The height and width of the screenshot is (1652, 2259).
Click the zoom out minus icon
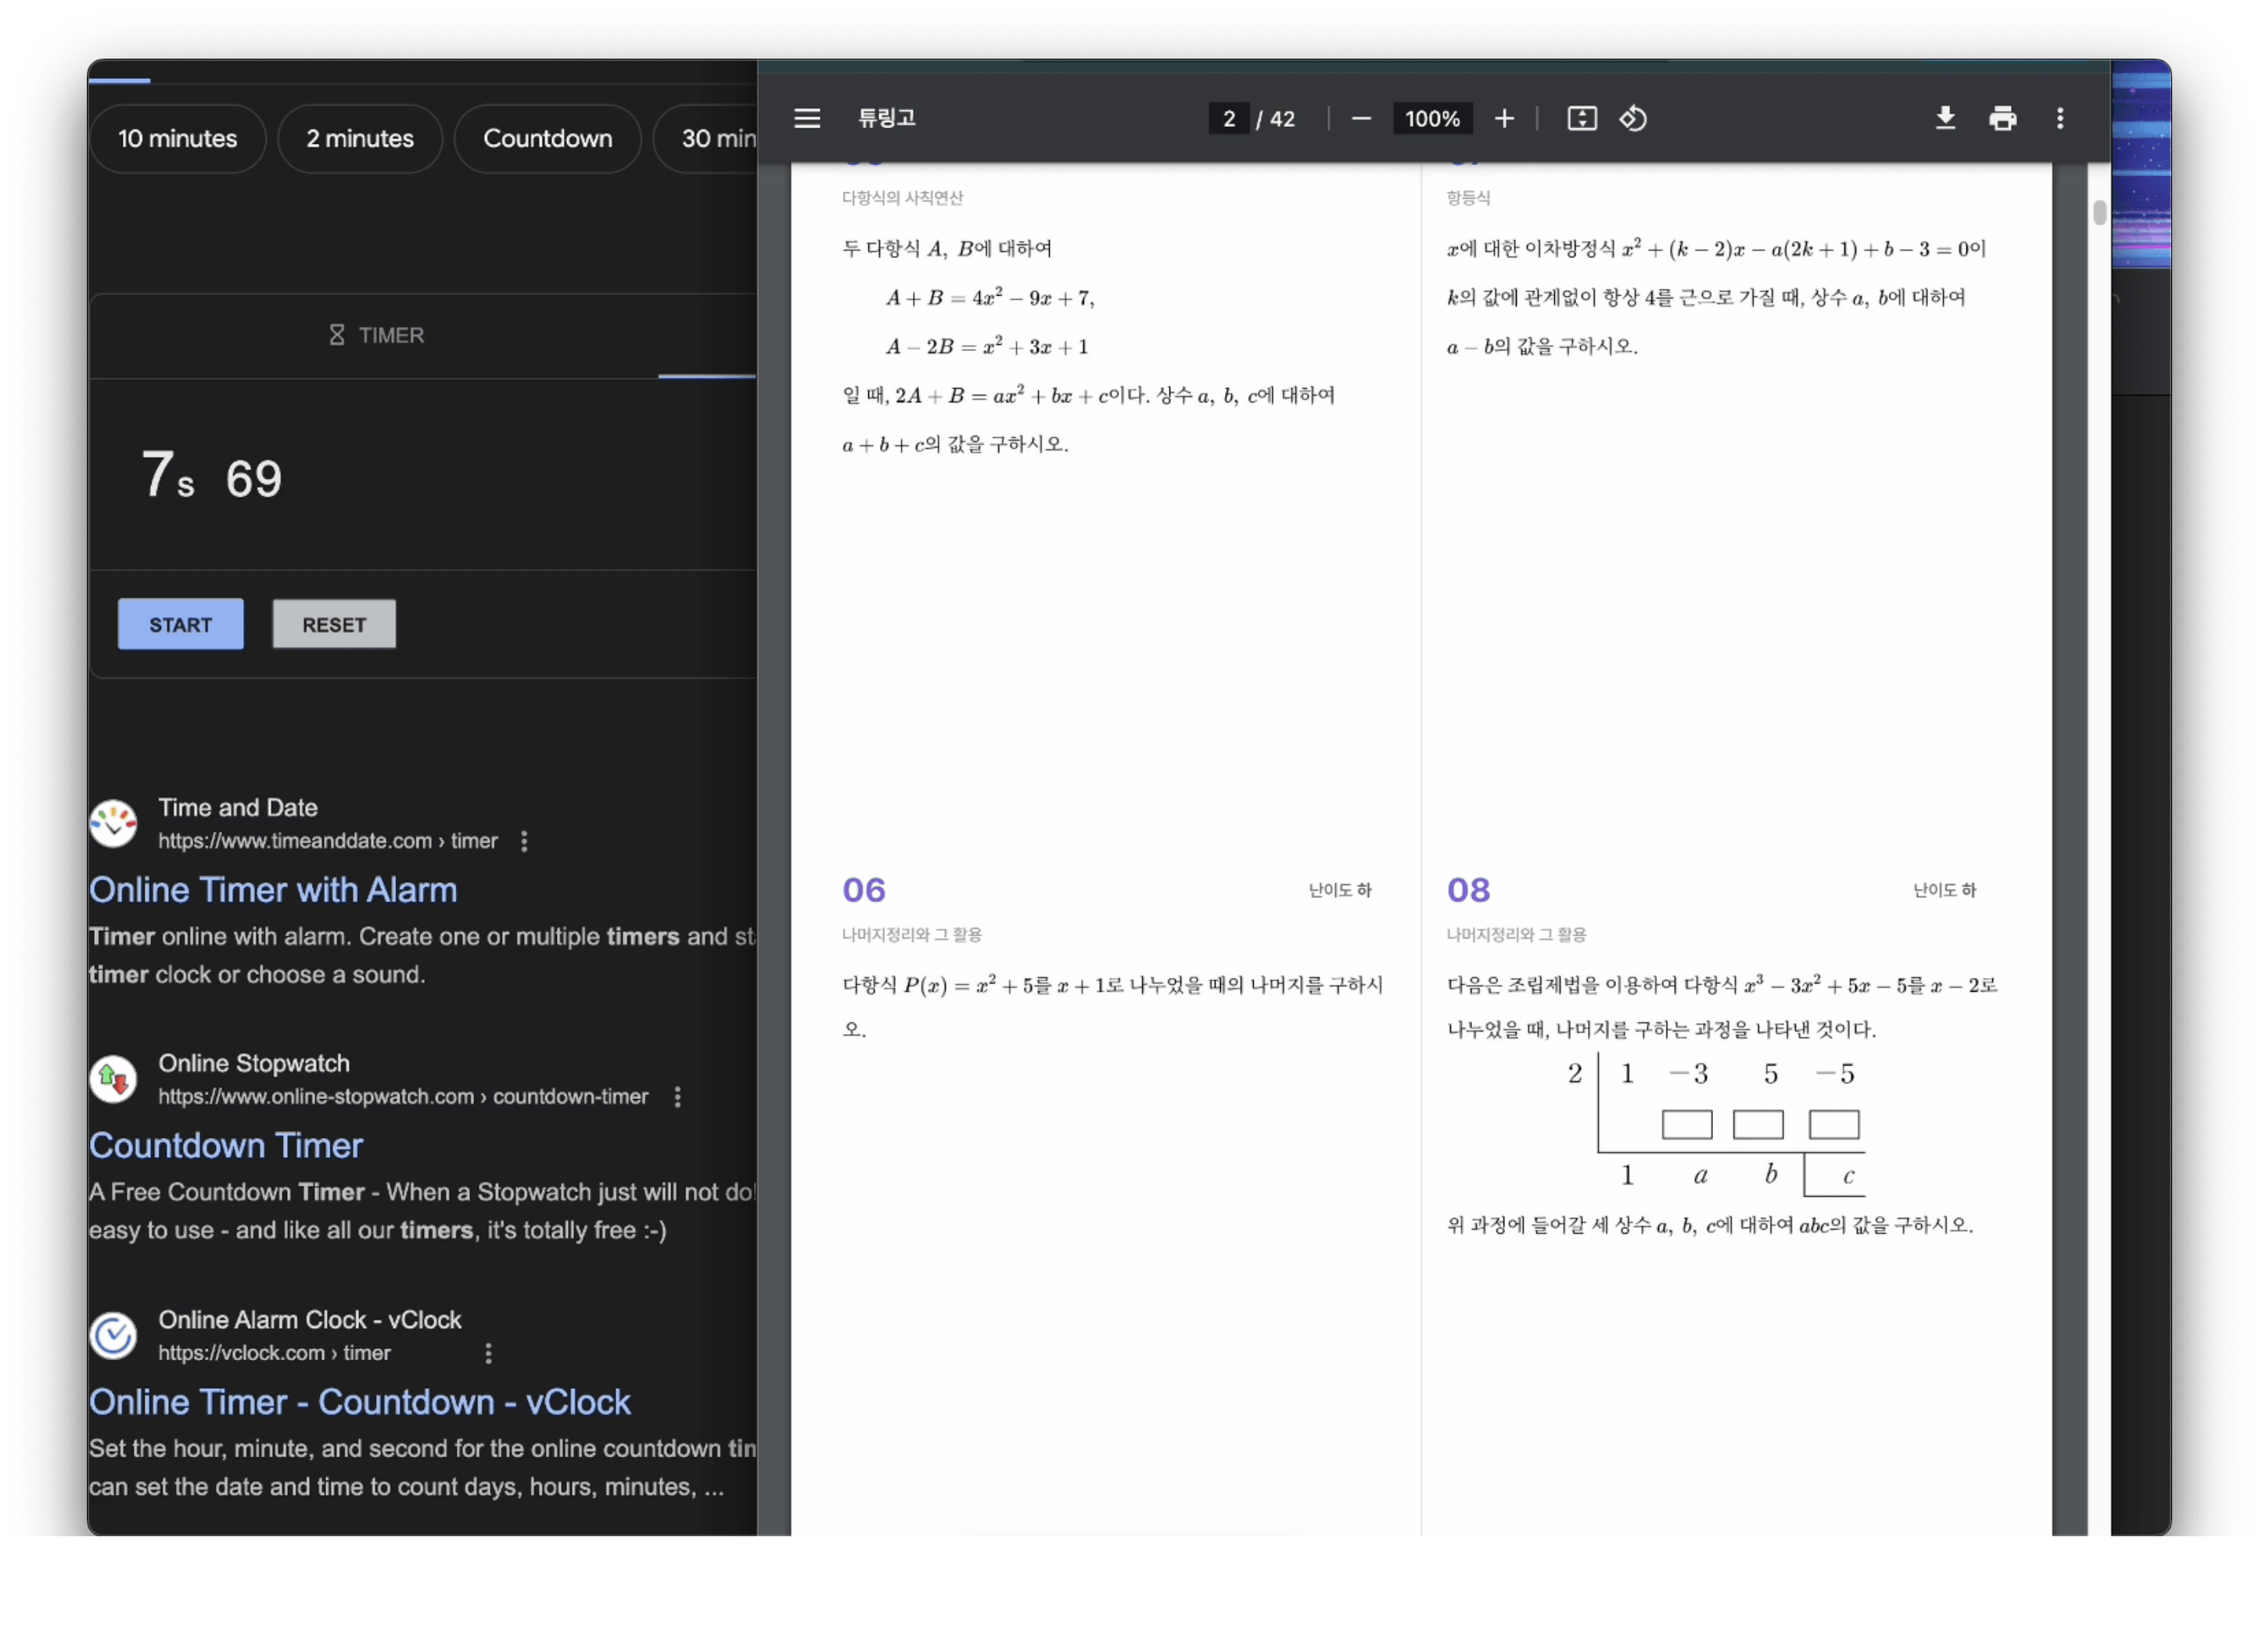1360,119
